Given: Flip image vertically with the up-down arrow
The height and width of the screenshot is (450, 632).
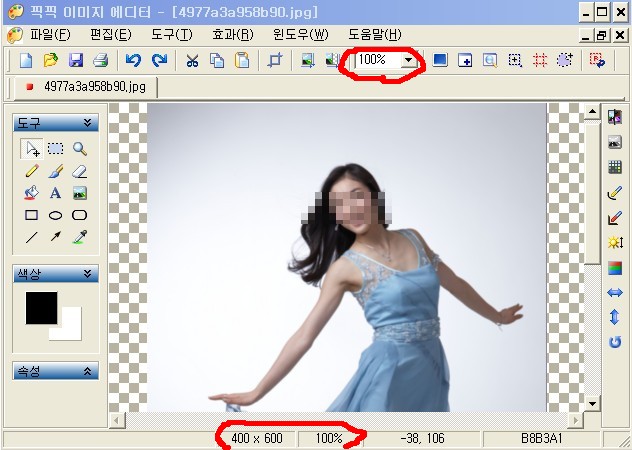Looking at the screenshot, I should [x=615, y=317].
